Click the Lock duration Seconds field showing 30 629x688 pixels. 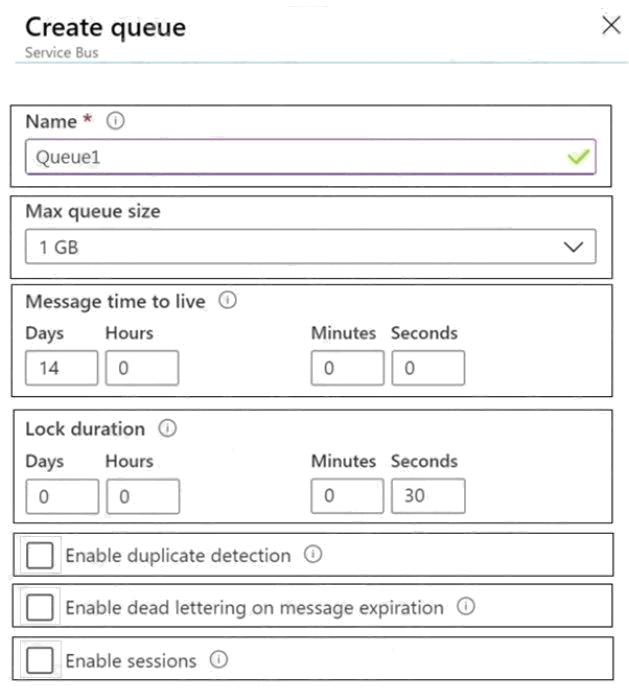[x=427, y=496]
